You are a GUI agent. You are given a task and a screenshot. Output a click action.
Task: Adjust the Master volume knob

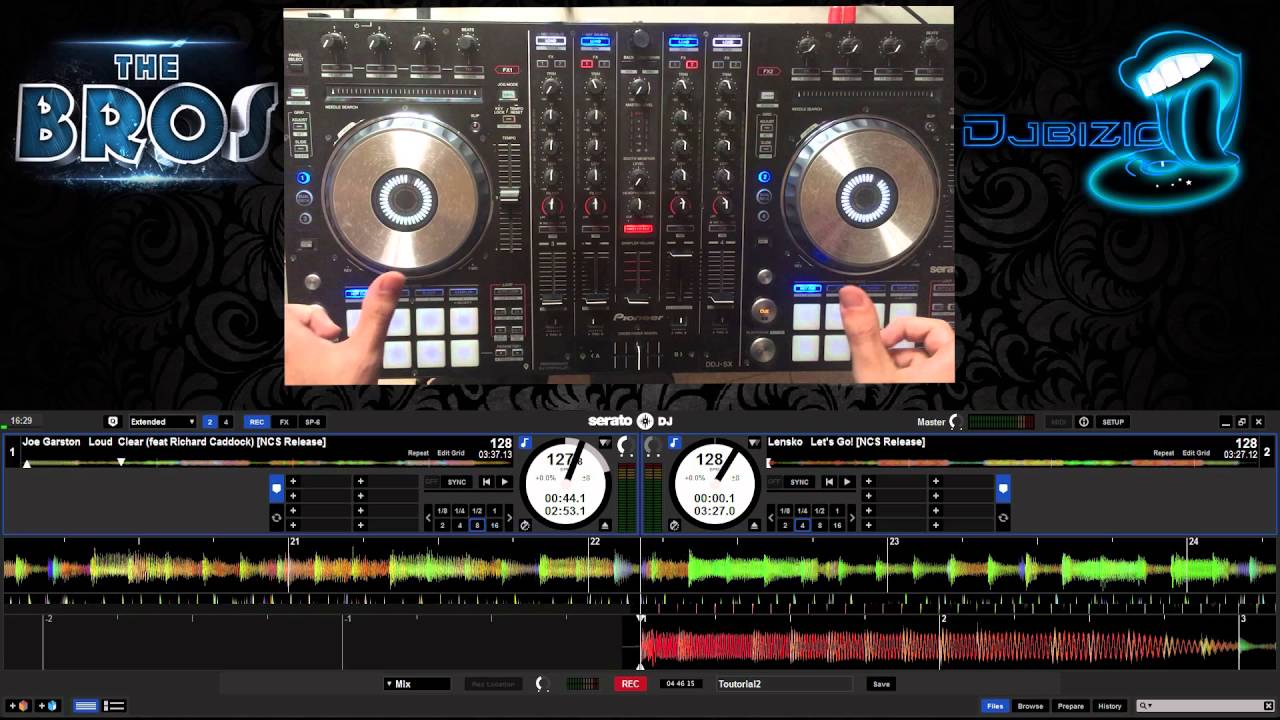click(954, 422)
